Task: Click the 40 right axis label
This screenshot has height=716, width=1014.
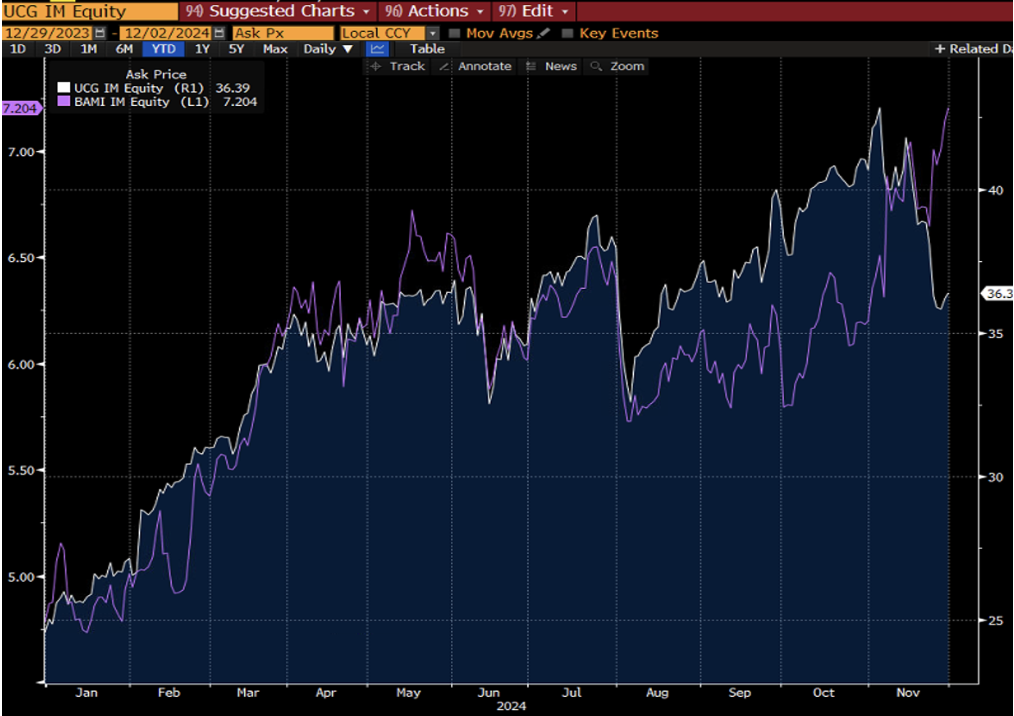Action: [x=996, y=190]
